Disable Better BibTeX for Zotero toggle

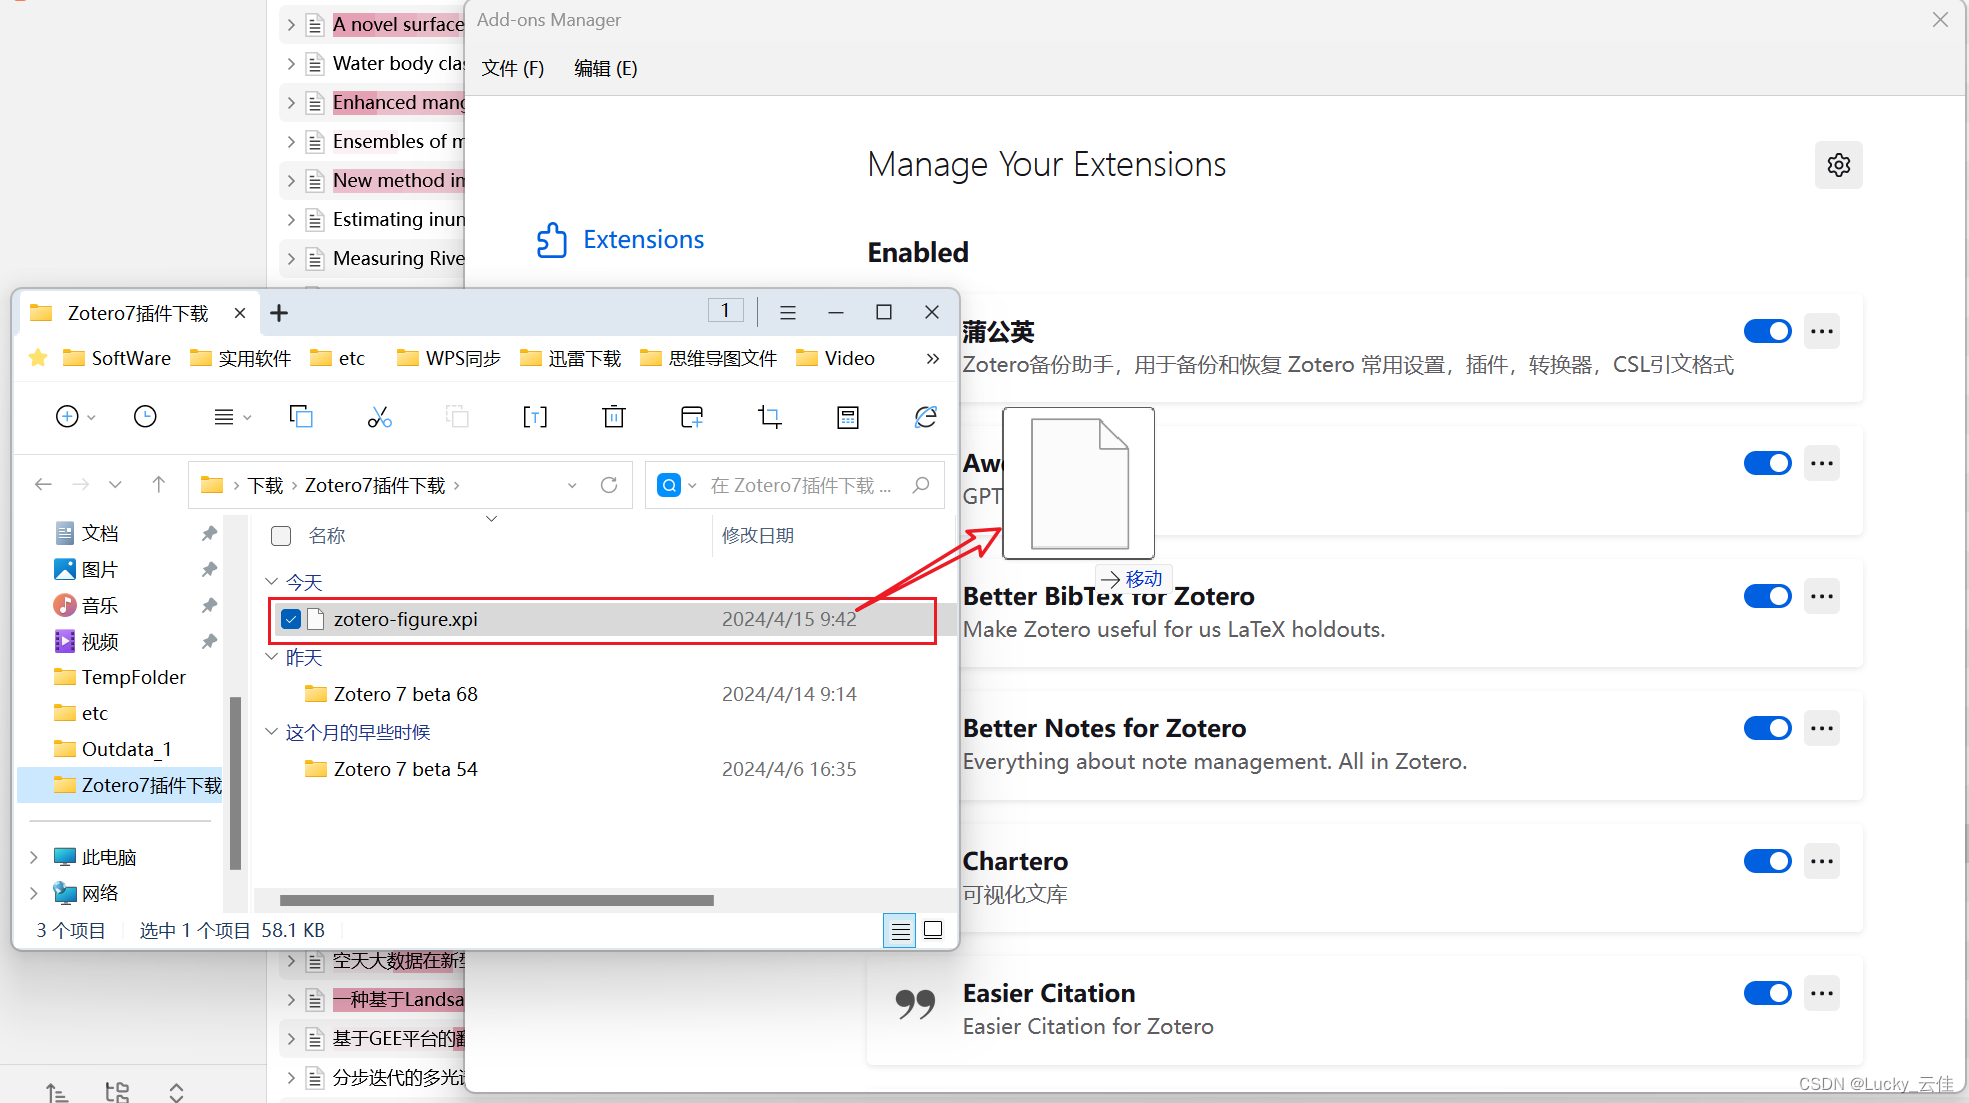[x=1768, y=597]
